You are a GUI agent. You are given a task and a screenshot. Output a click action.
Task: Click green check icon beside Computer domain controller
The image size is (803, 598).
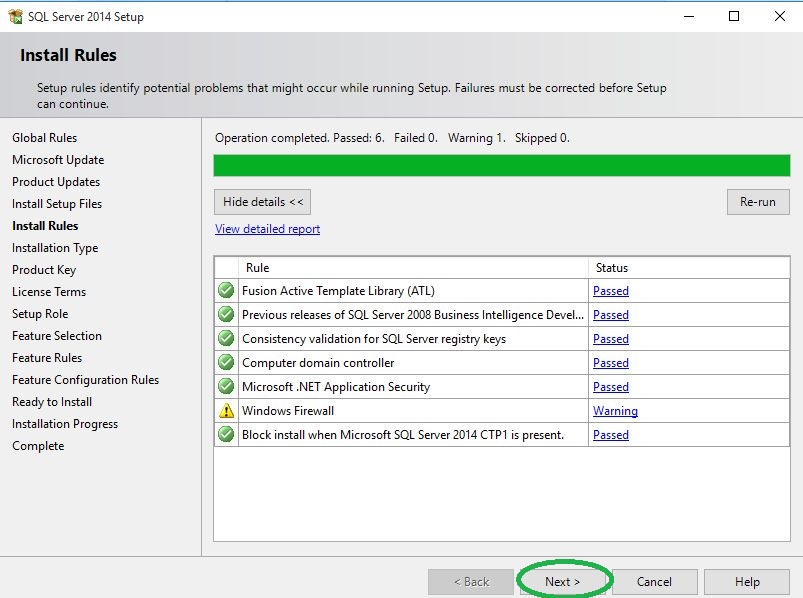pos(226,363)
